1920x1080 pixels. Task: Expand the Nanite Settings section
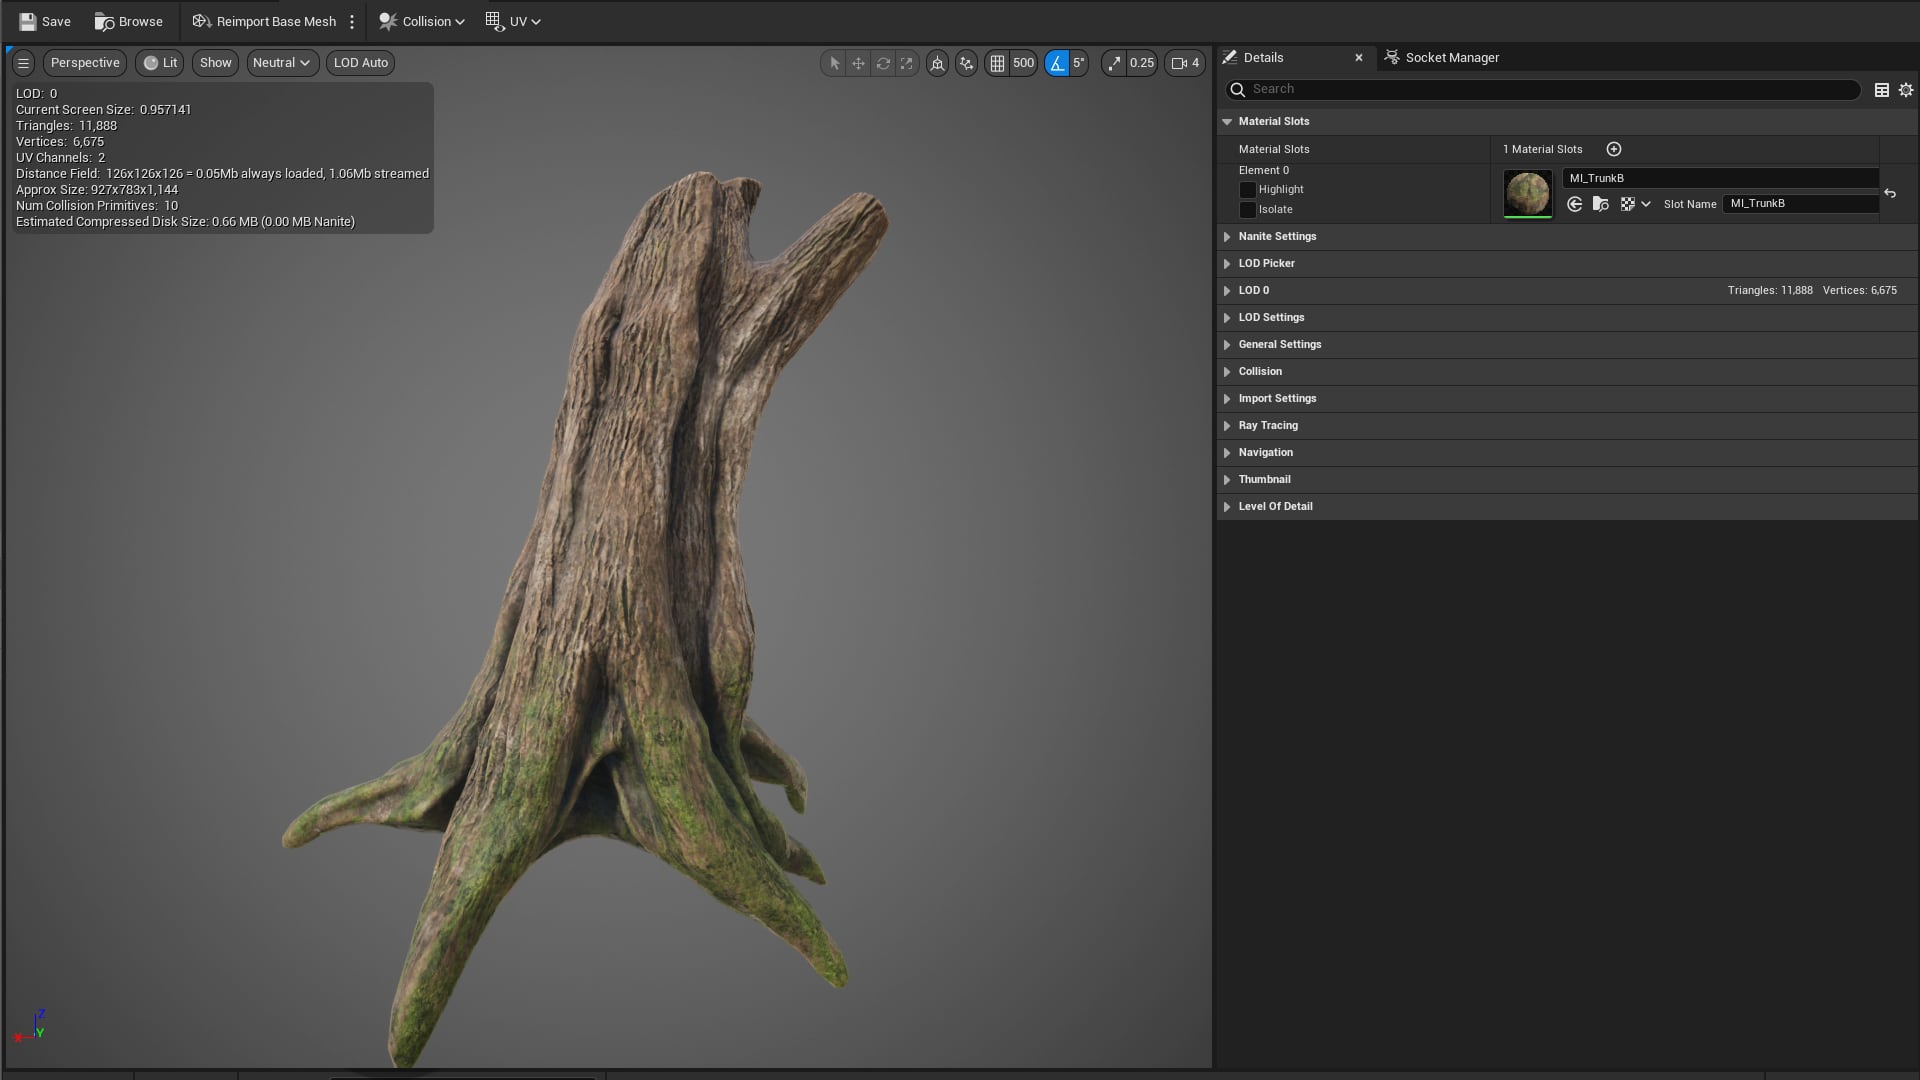[x=1278, y=236]
